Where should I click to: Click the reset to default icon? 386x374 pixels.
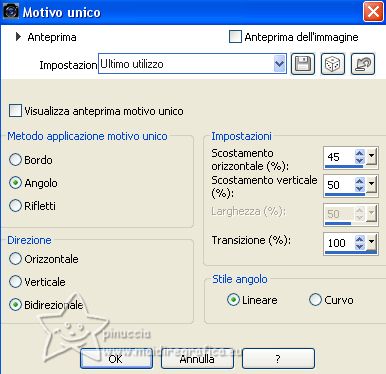(x=363, y=64)
